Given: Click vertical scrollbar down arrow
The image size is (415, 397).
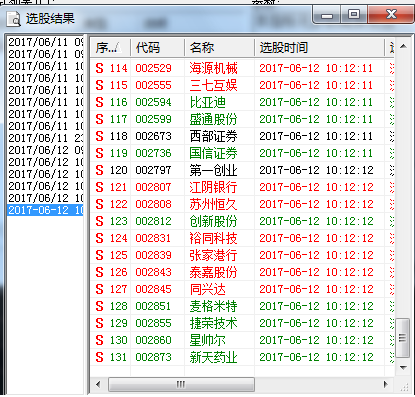Looking at the screenshot, I should [x=403, y=368].
